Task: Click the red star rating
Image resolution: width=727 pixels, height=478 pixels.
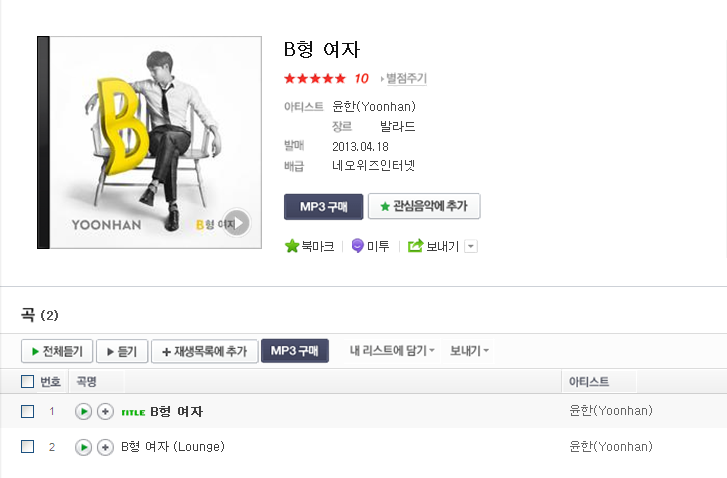Action: point(315,78)
